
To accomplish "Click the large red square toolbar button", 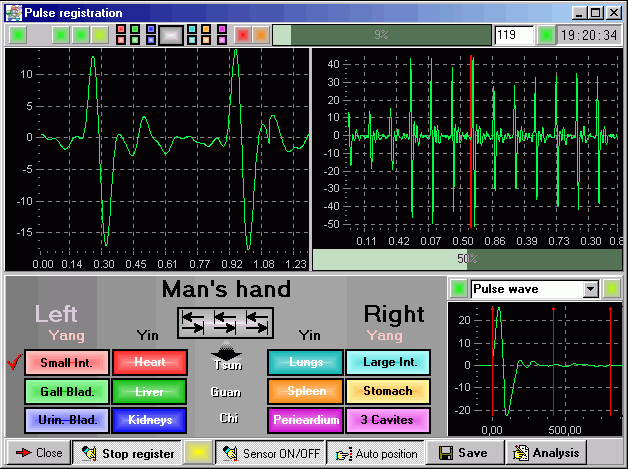I will point(243,35).
